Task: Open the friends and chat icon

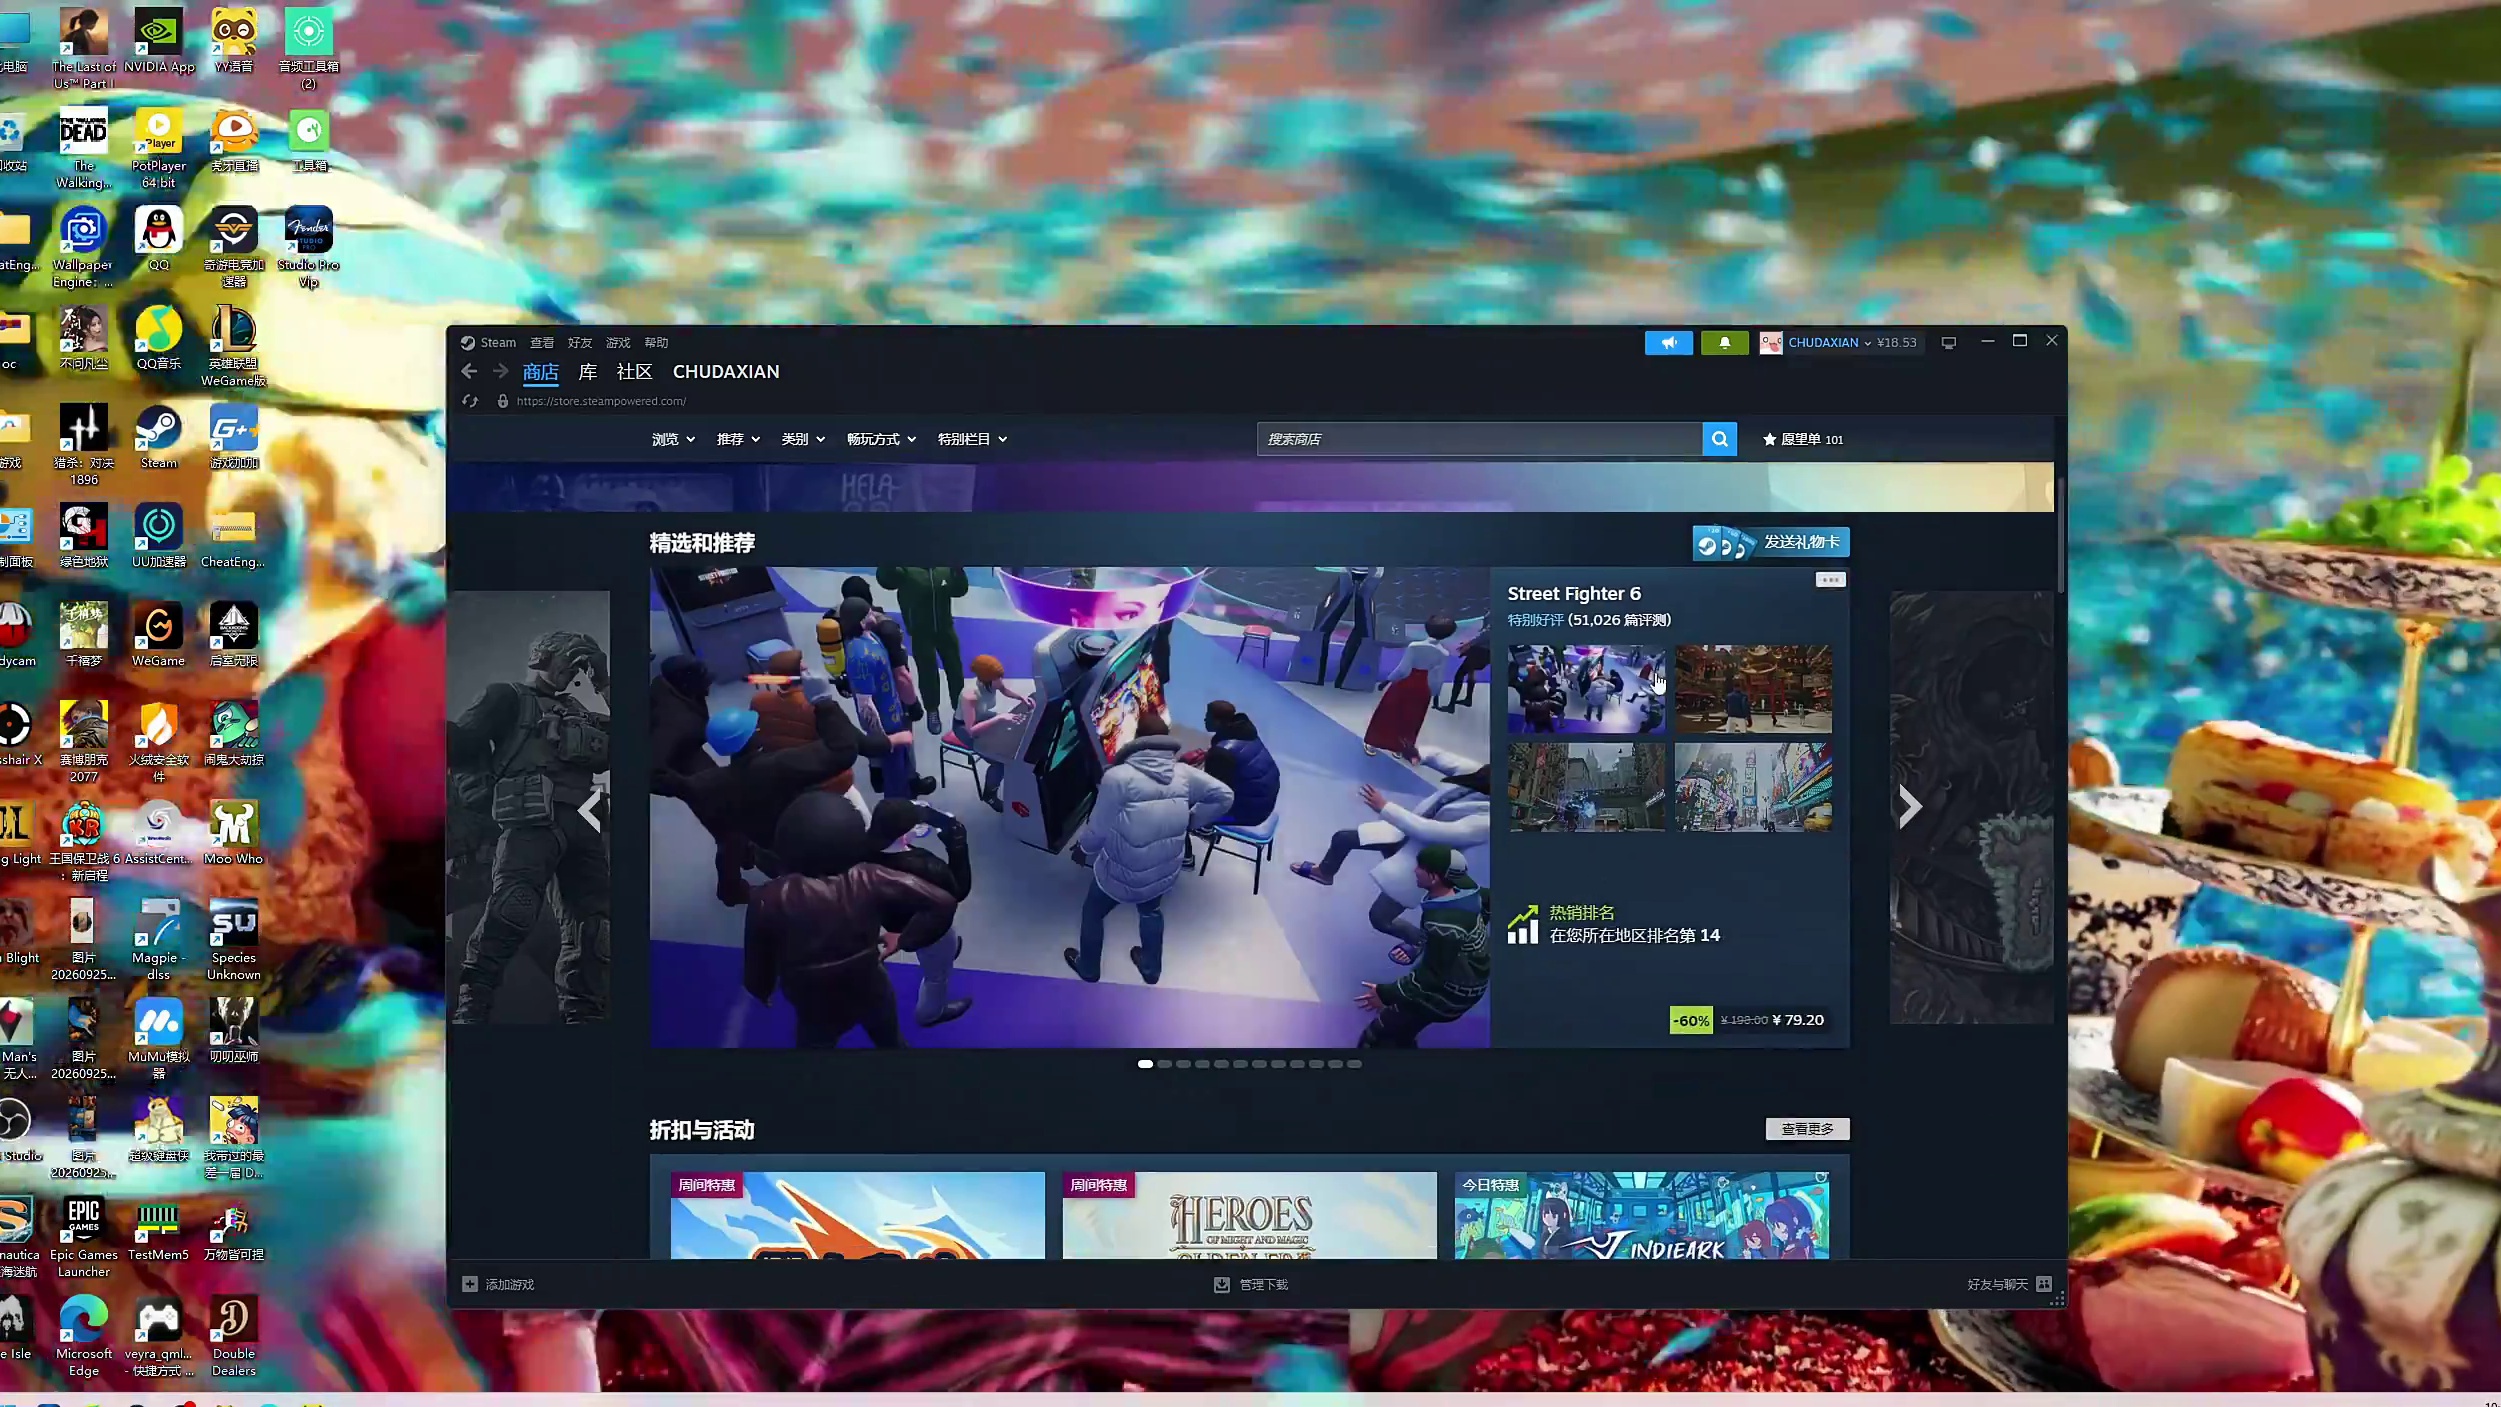Action: (2044, 1284)
